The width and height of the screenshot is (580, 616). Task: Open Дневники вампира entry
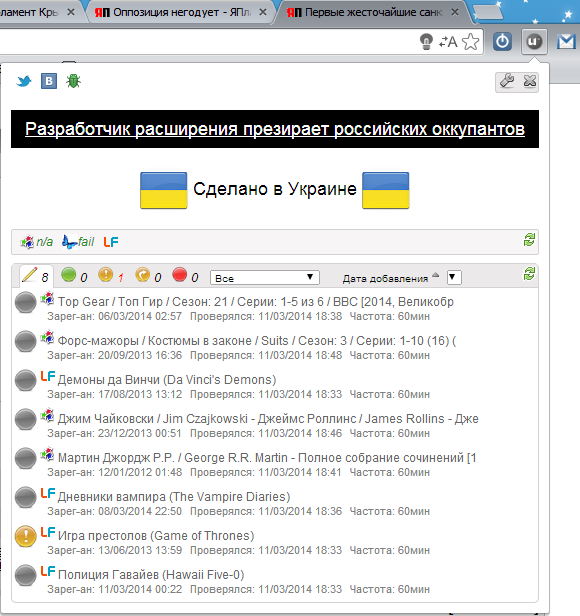(x=174, y=497)
